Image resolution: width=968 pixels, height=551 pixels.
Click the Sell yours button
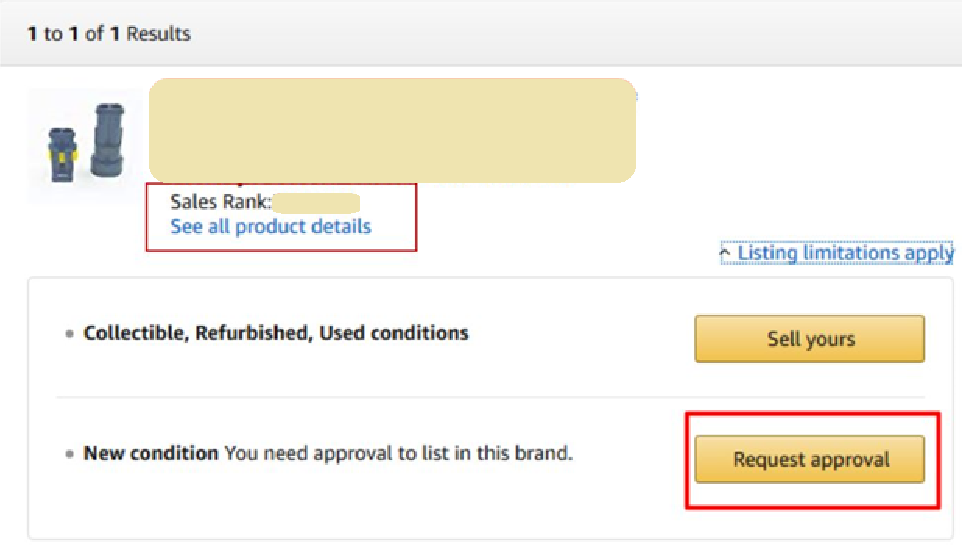809,339
